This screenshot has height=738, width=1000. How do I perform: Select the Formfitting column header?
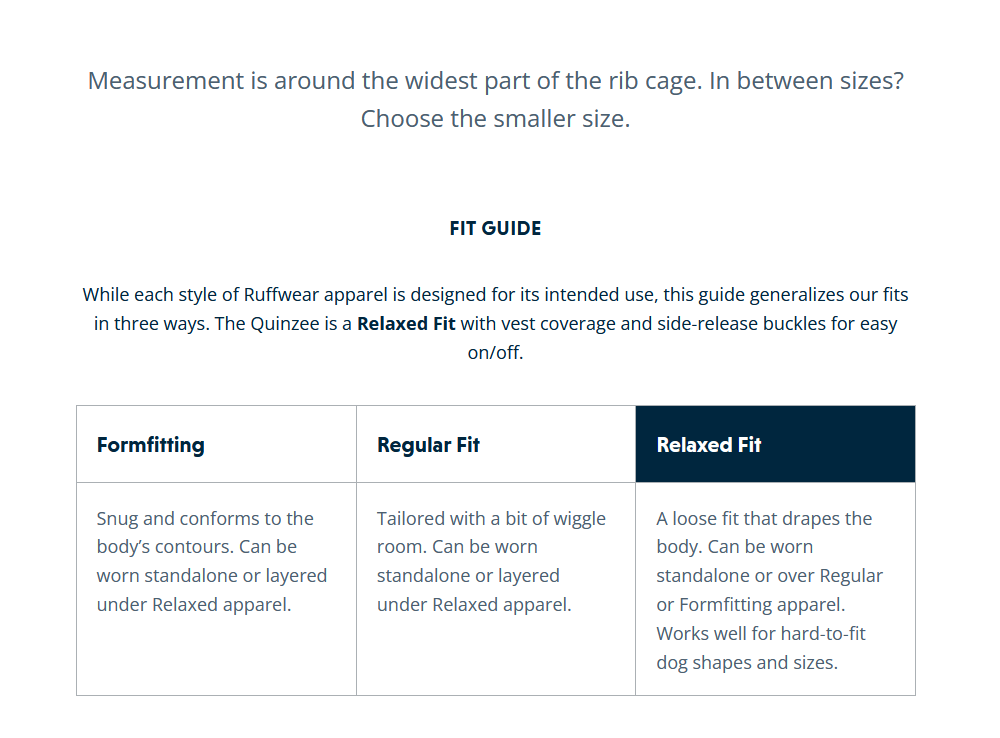[x=151, y=445]
